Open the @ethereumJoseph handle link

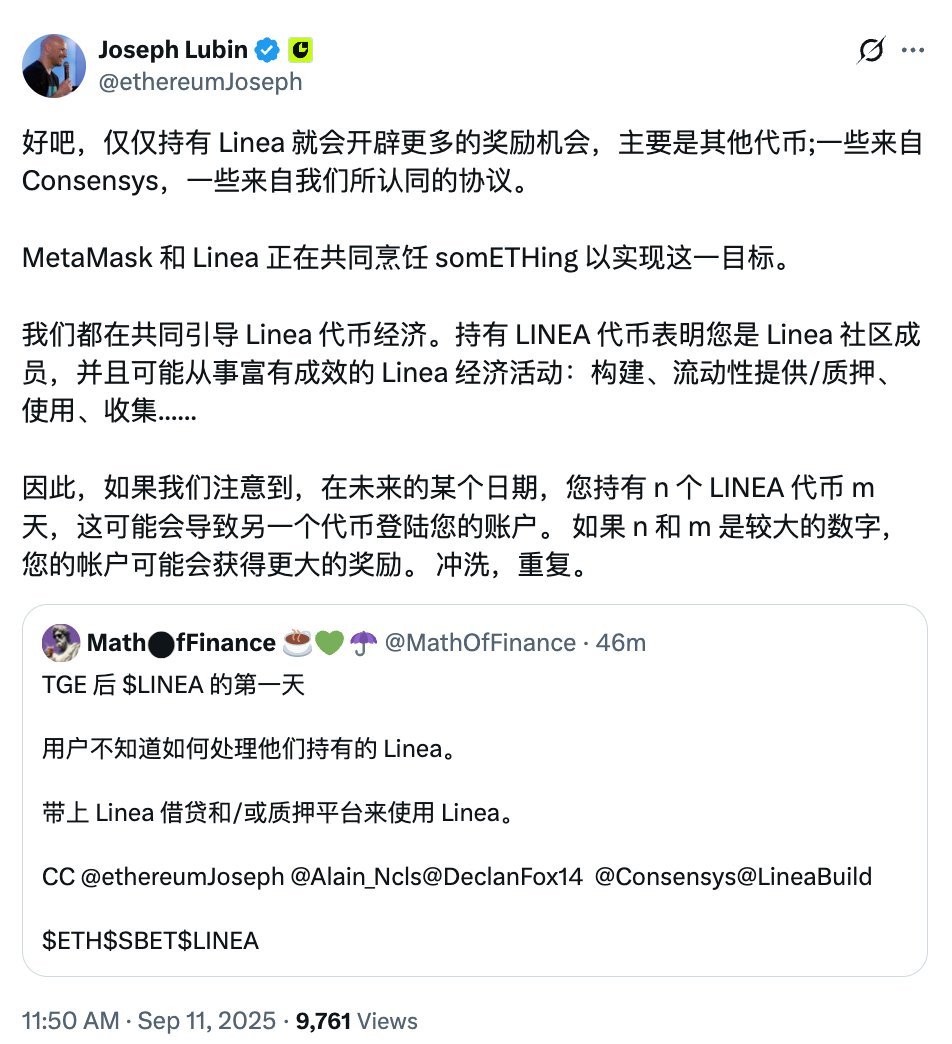pyautogui.click(x=200, y=82)
